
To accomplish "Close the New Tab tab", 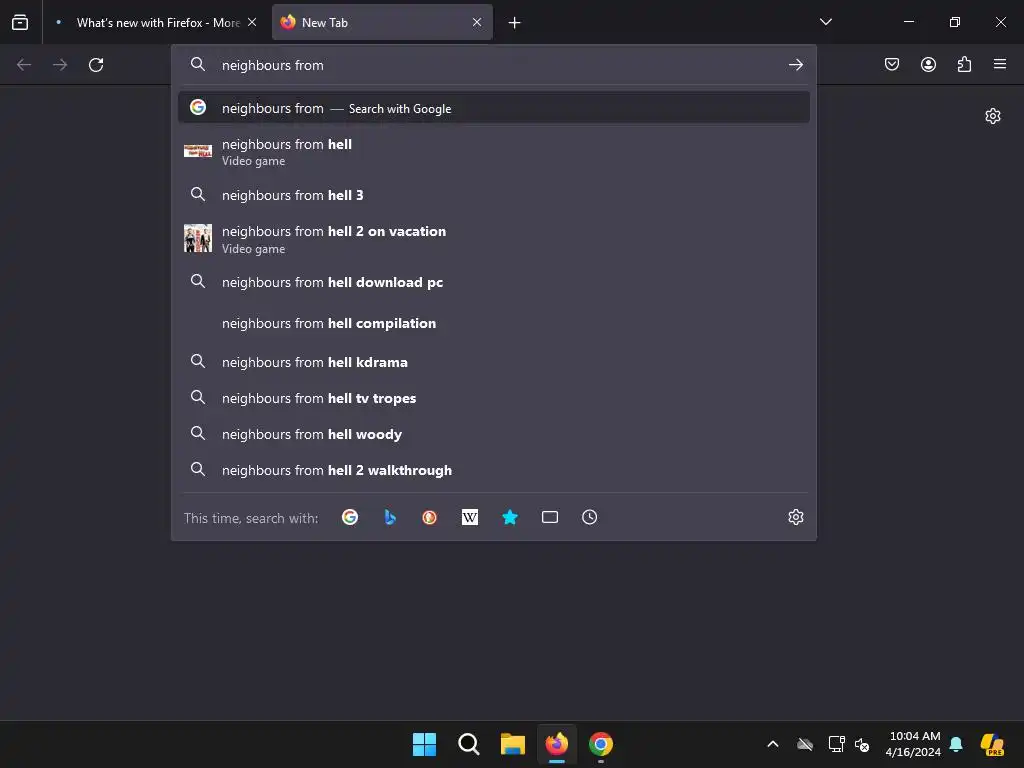I will point(477,22).
